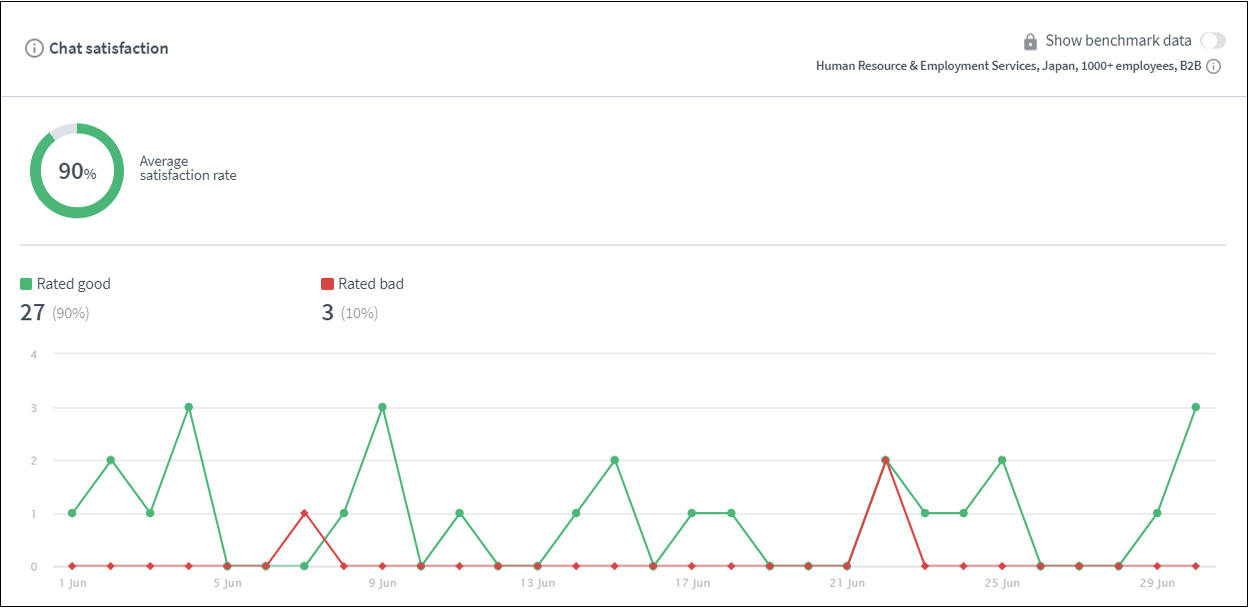The width and height of the screenshot is (1248, 608).
Task: Click the green data point on 4 Jun
Action: click(188, 407)
